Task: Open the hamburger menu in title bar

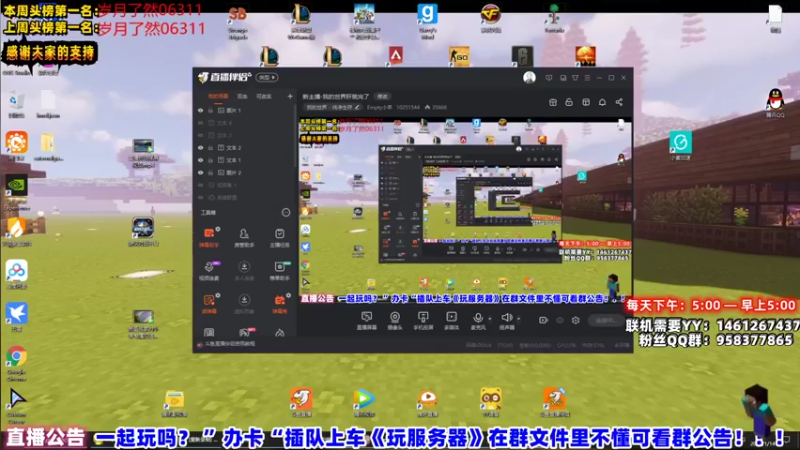Action: 587,78
